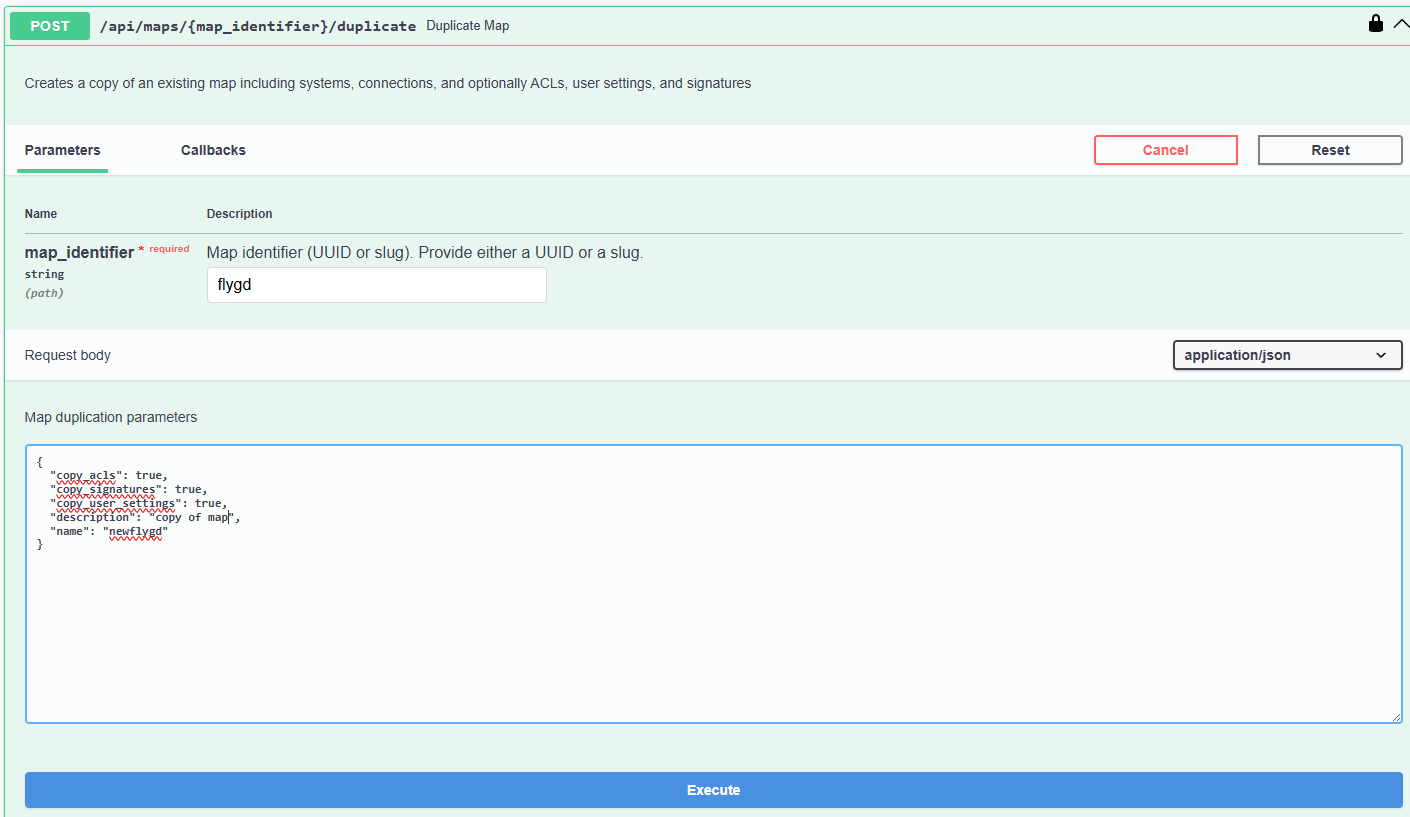Click the authorization lock icon
This screenshot has height=817, width=1410.
tap(1376, 23)
